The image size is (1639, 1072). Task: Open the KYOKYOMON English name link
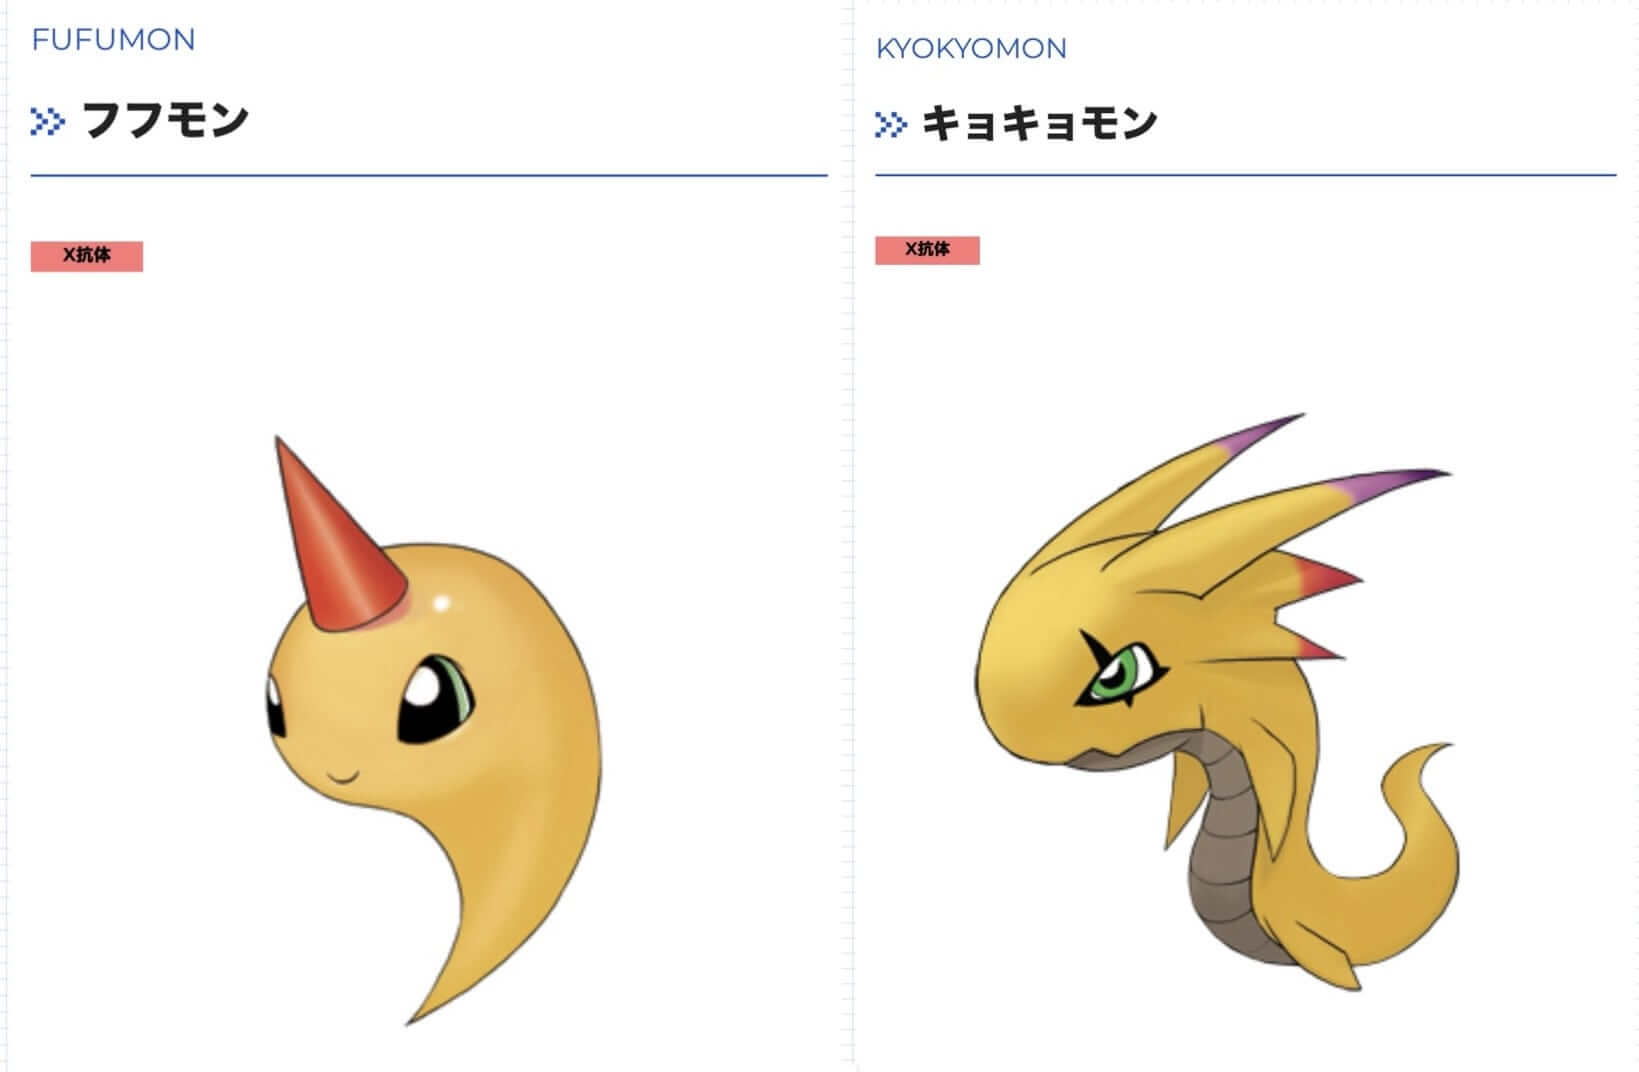pyautogui.click(x=971, y=48)
